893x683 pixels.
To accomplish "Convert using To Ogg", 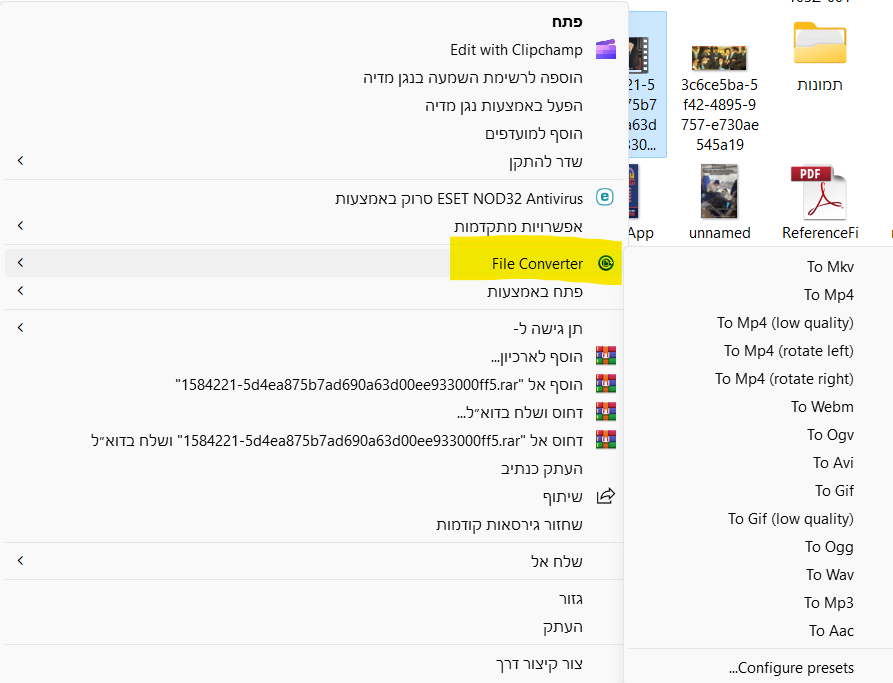I will click(x=829, y=546).
